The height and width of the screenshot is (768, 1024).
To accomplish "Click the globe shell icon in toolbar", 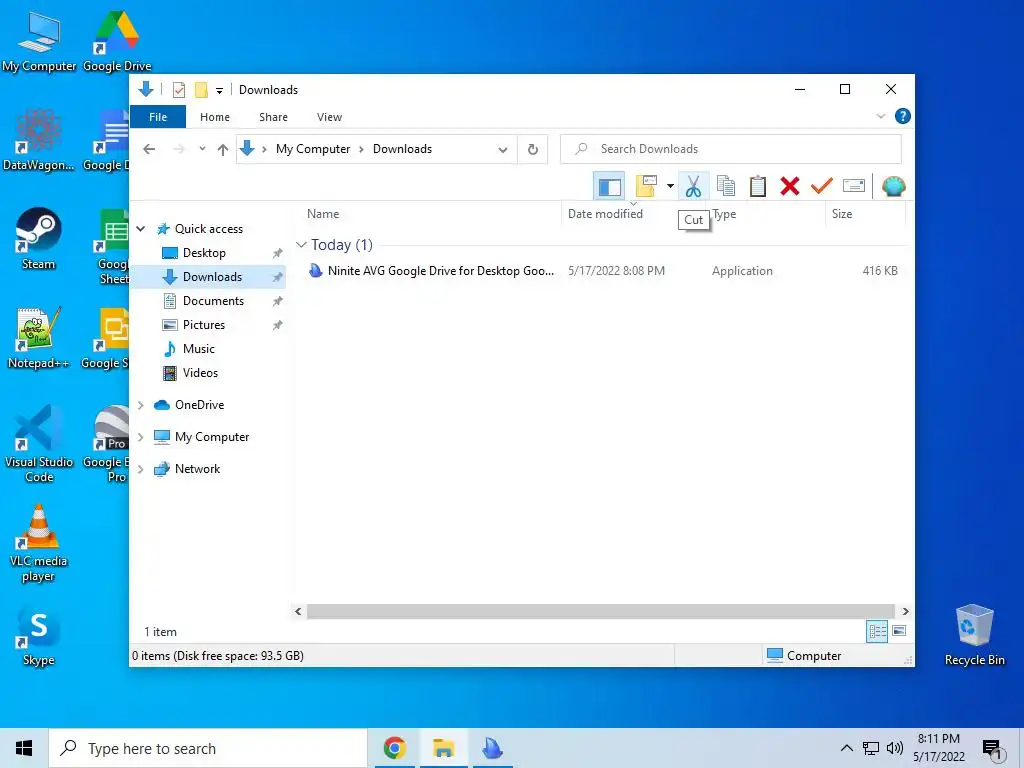I will 893,186.
